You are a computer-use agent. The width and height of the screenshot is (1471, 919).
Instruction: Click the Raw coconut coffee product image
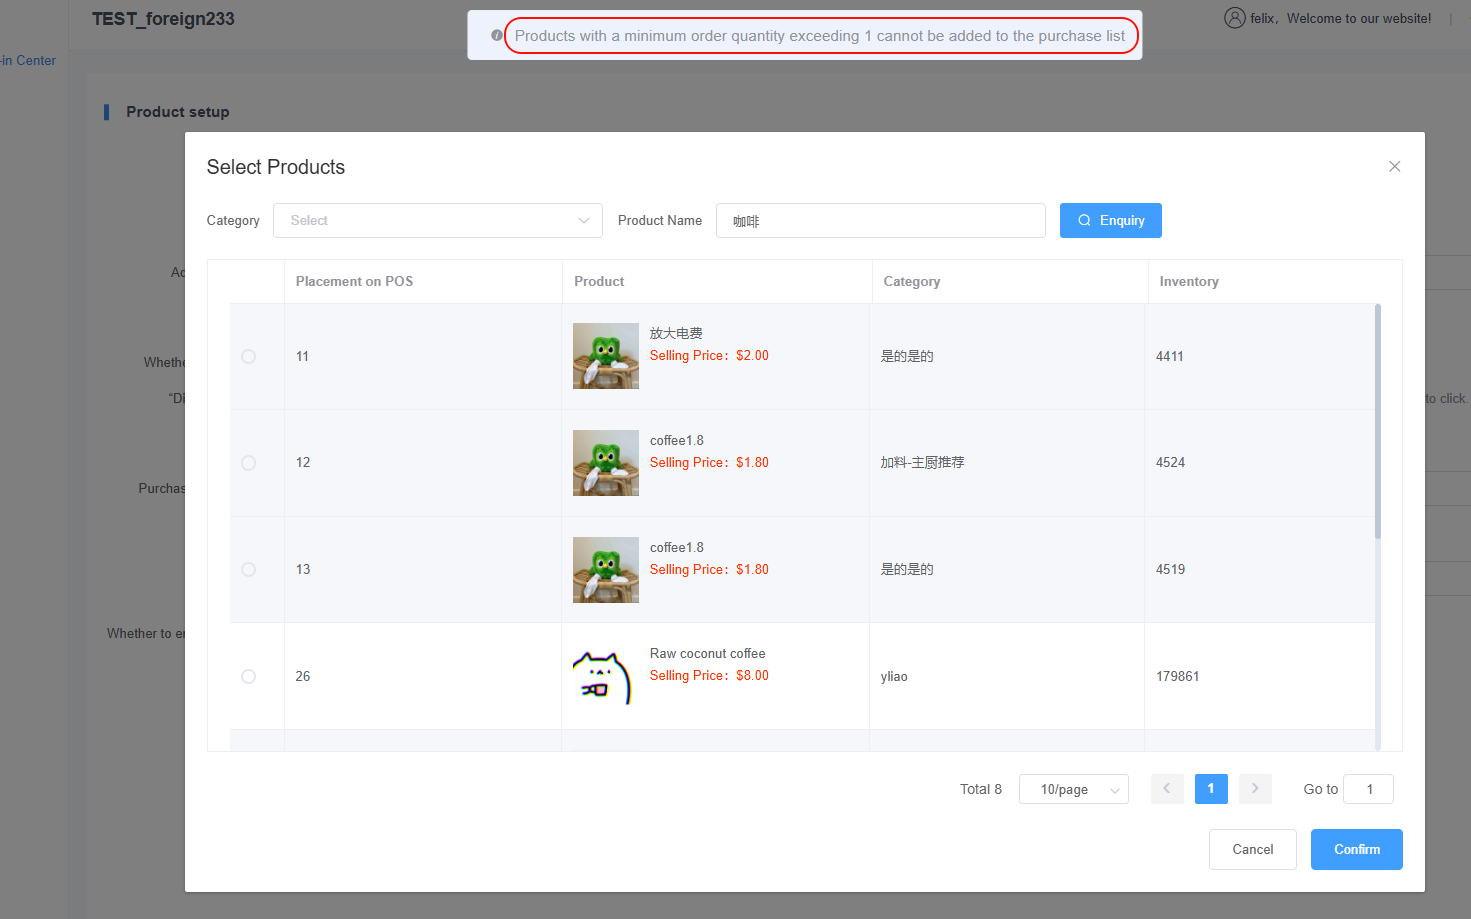[605, 677]
